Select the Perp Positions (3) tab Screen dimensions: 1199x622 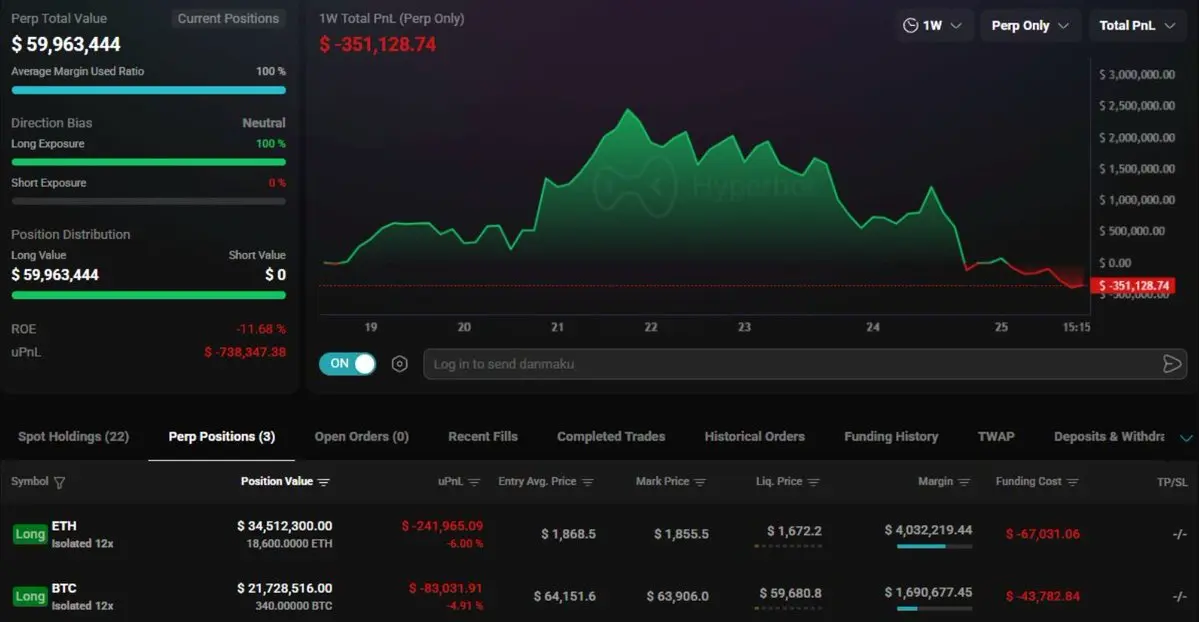point(222,436)
